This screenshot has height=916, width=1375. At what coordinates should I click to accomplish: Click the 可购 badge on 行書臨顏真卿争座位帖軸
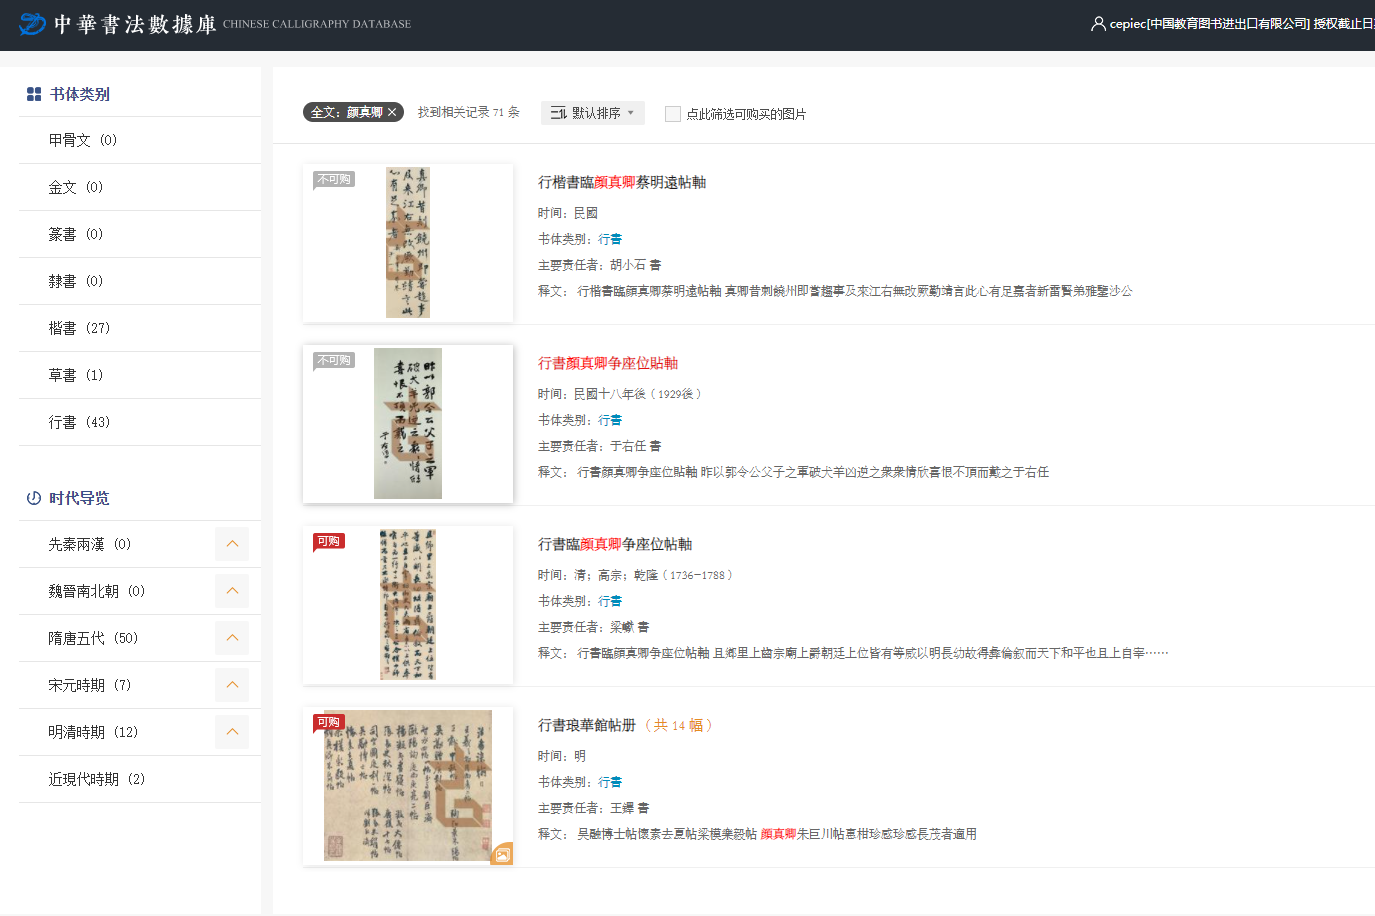[329, 541]
